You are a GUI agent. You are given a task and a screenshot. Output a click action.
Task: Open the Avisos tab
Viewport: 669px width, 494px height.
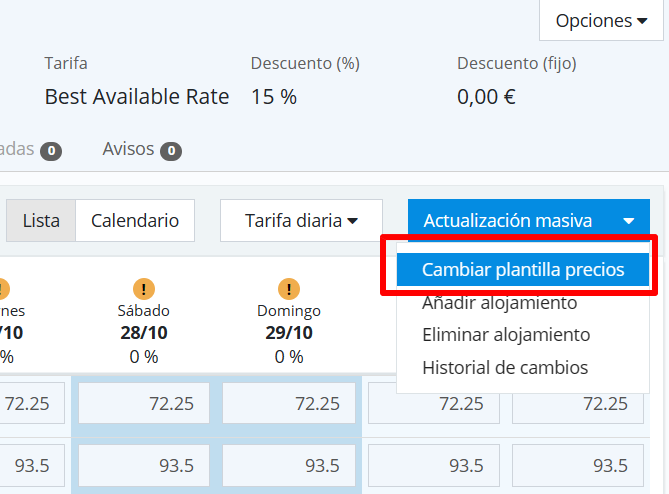pyautogui.click(x=129, y=150)
